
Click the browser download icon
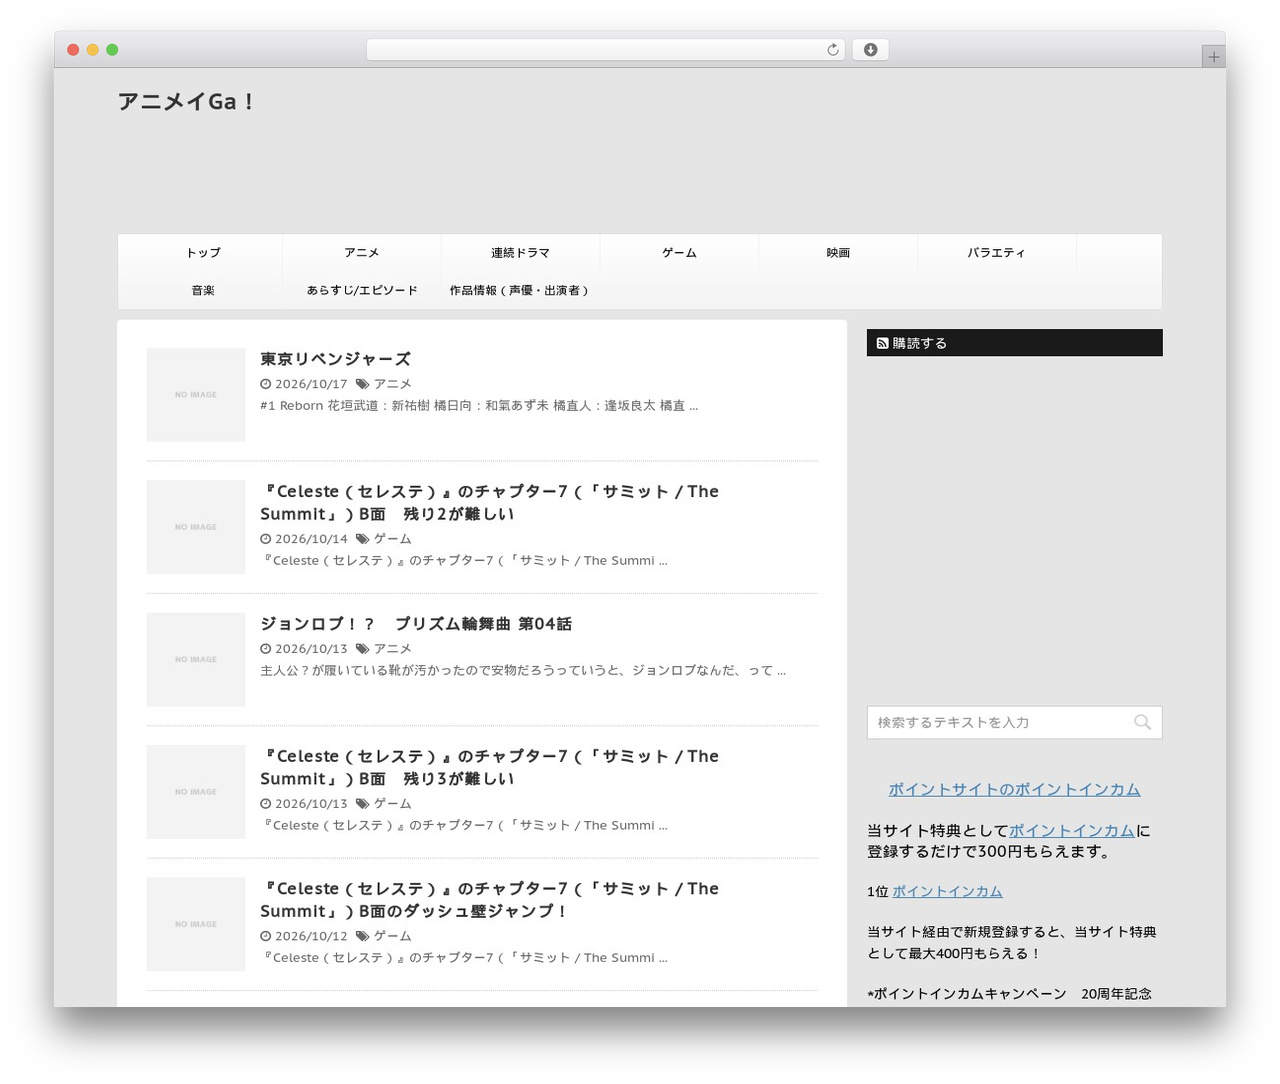870,50
